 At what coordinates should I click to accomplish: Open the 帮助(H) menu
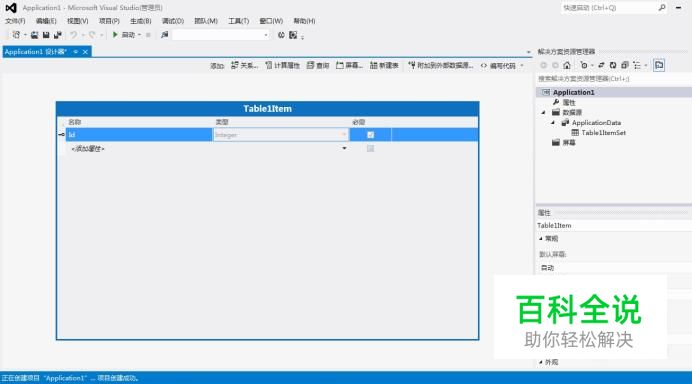304,21
